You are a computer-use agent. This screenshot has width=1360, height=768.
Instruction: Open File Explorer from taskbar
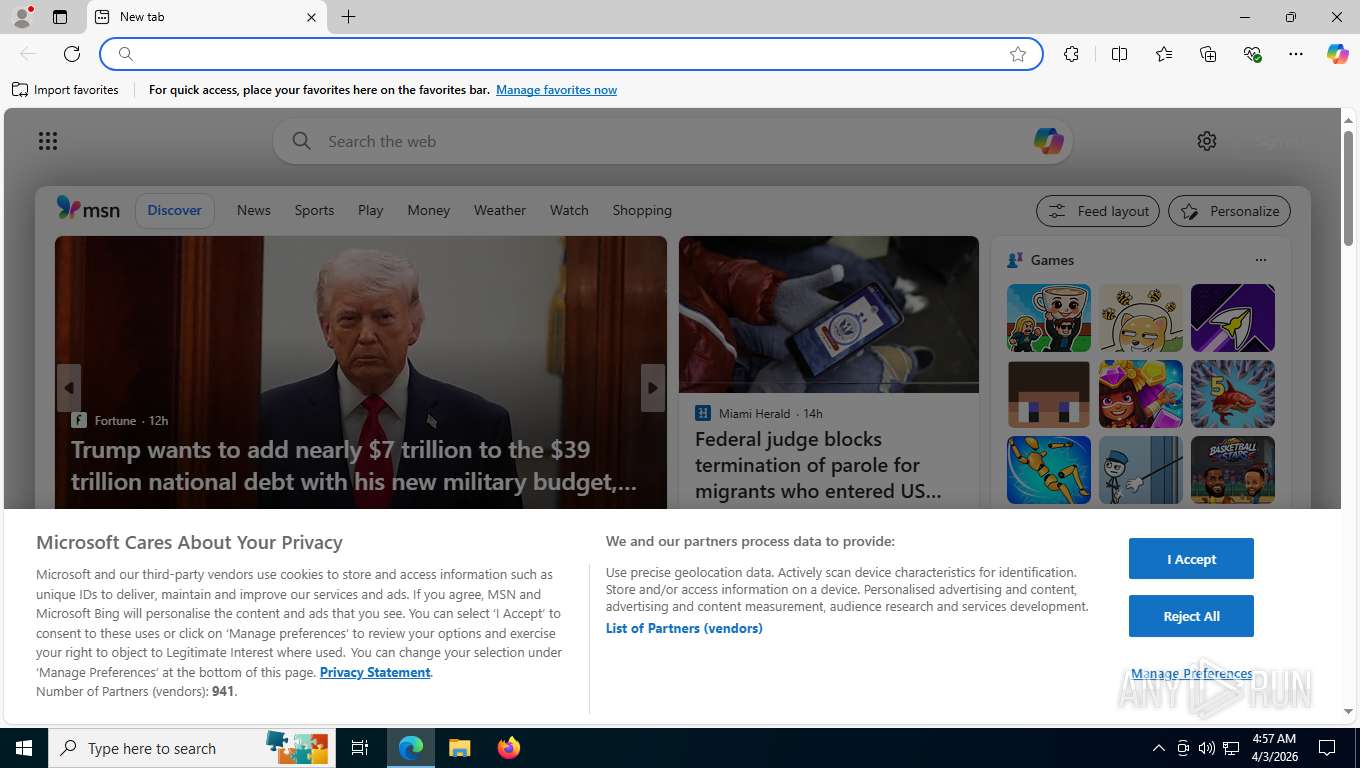pos(459,748)
